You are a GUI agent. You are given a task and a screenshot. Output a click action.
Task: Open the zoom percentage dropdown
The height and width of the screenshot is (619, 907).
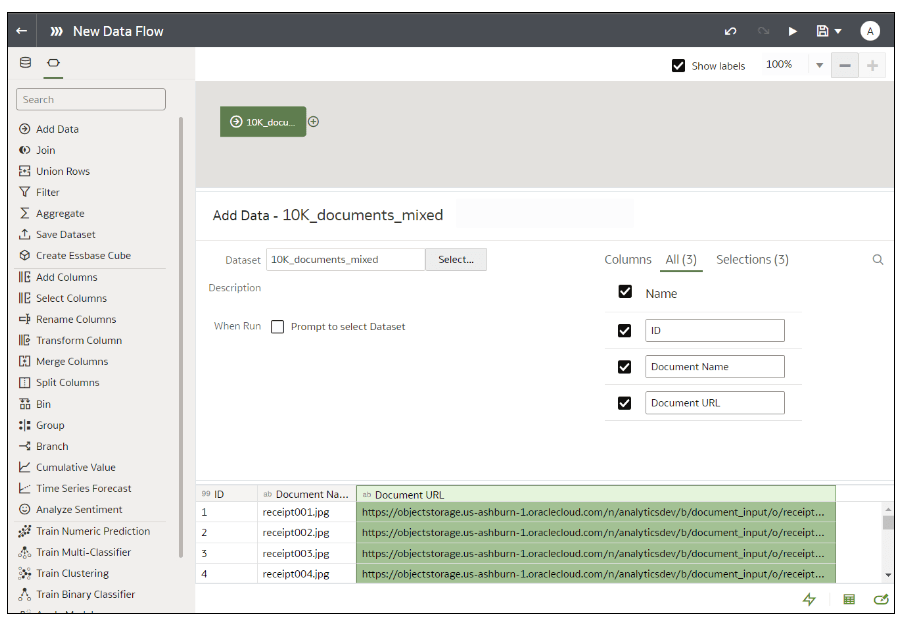[819, 65]
